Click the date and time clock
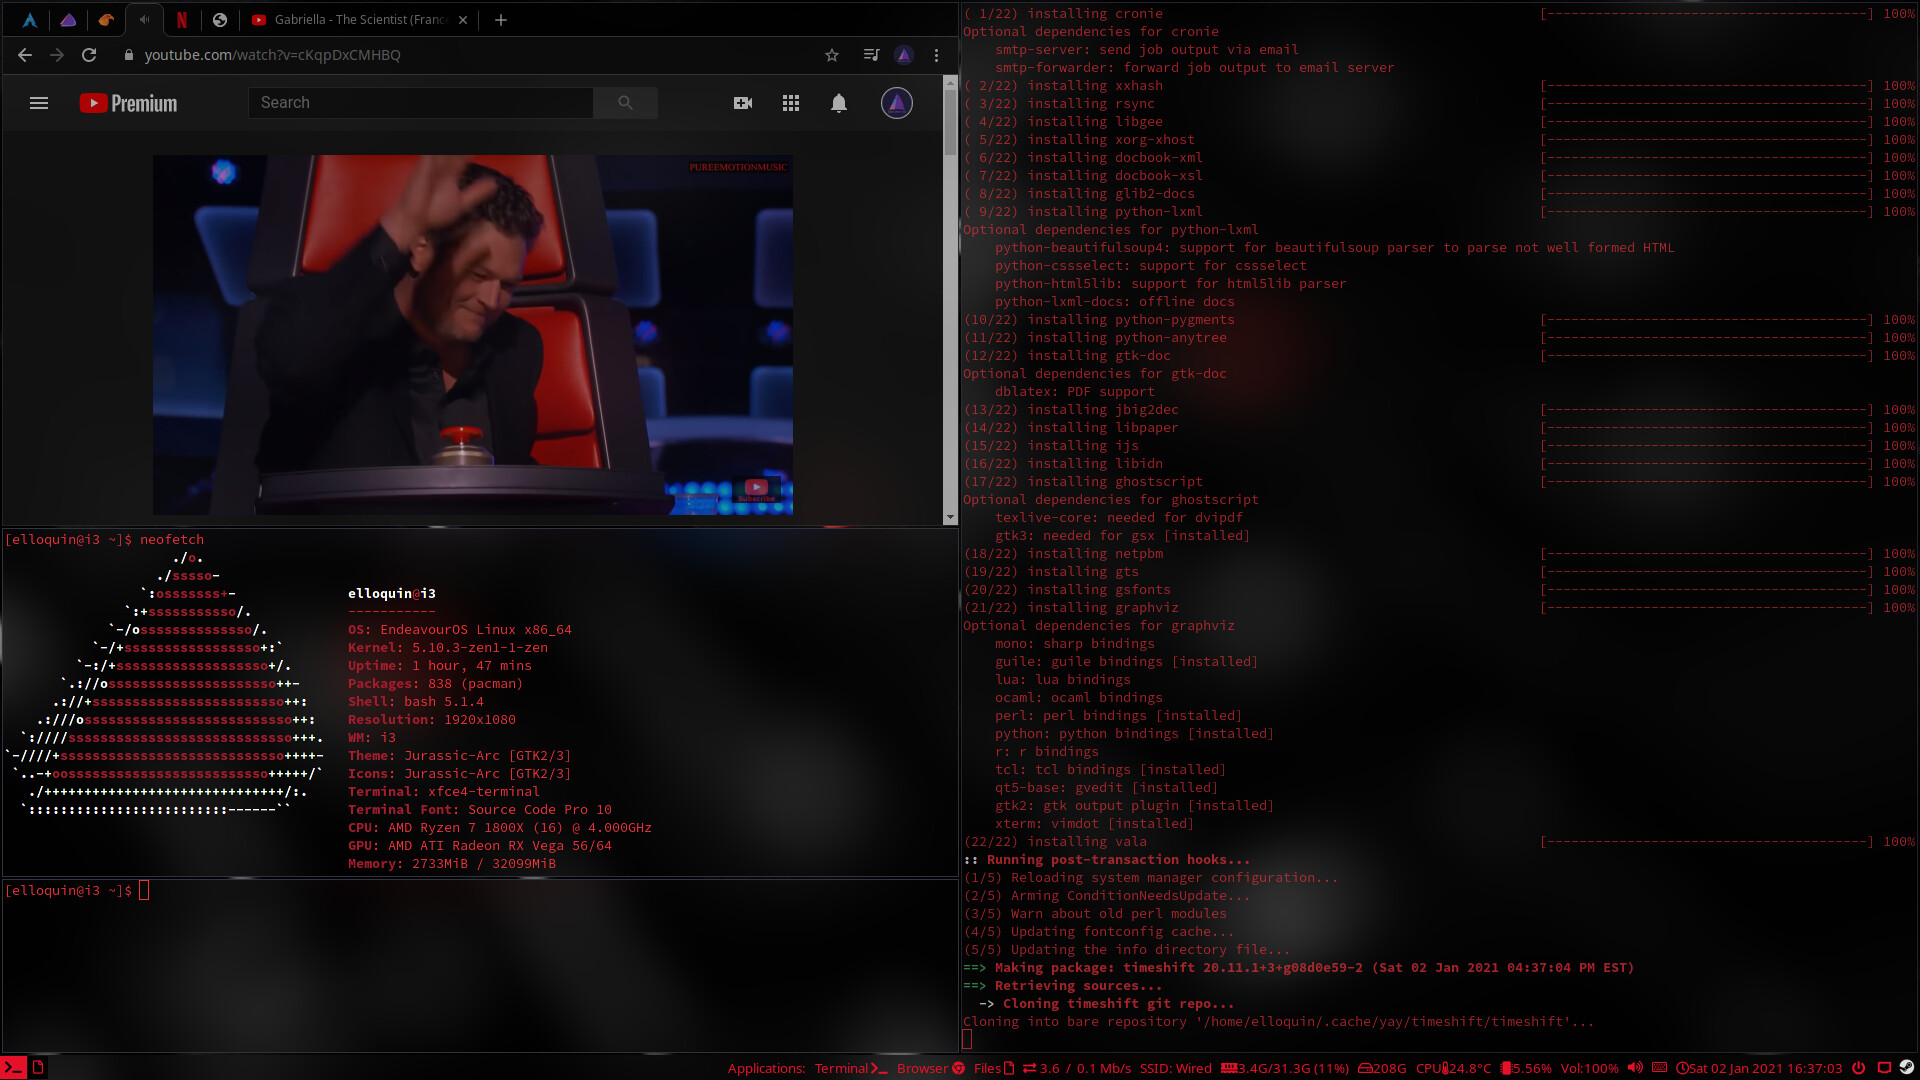This screenshot has width=1920, height=1080. coord(1759,1068)
